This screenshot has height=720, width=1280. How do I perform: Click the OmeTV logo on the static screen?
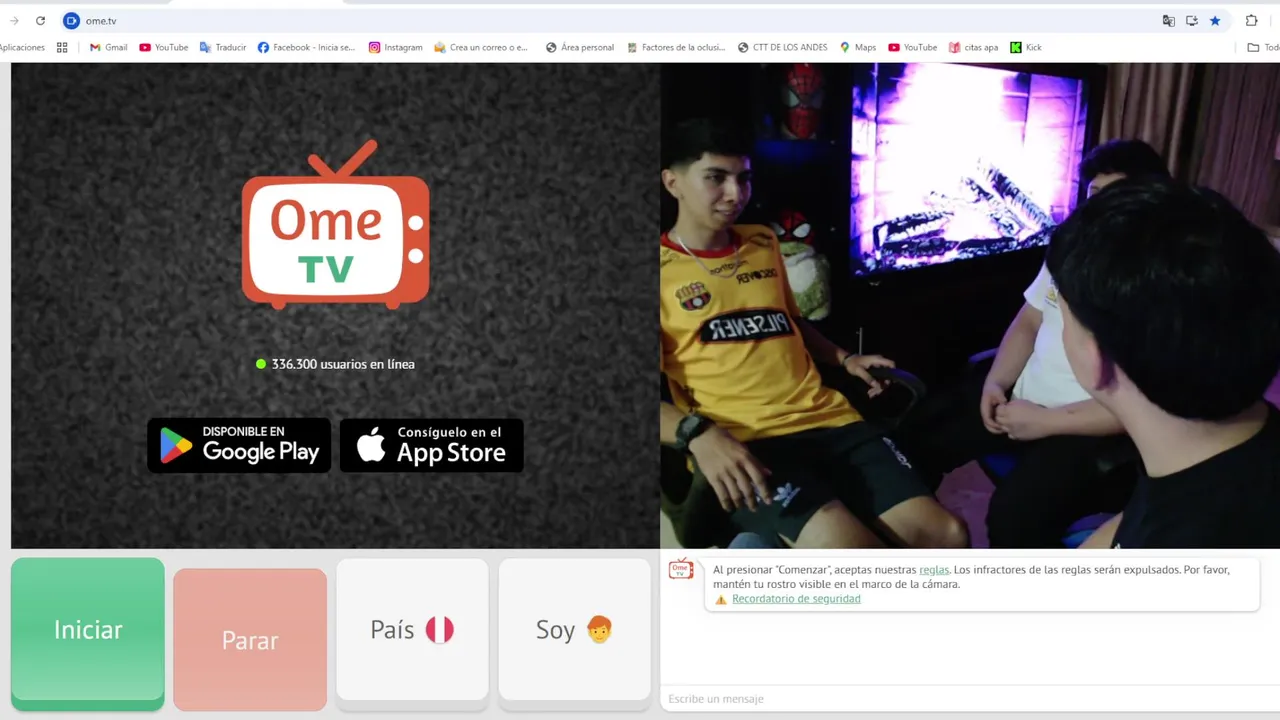pyautogui.click(x=336, y=224)
